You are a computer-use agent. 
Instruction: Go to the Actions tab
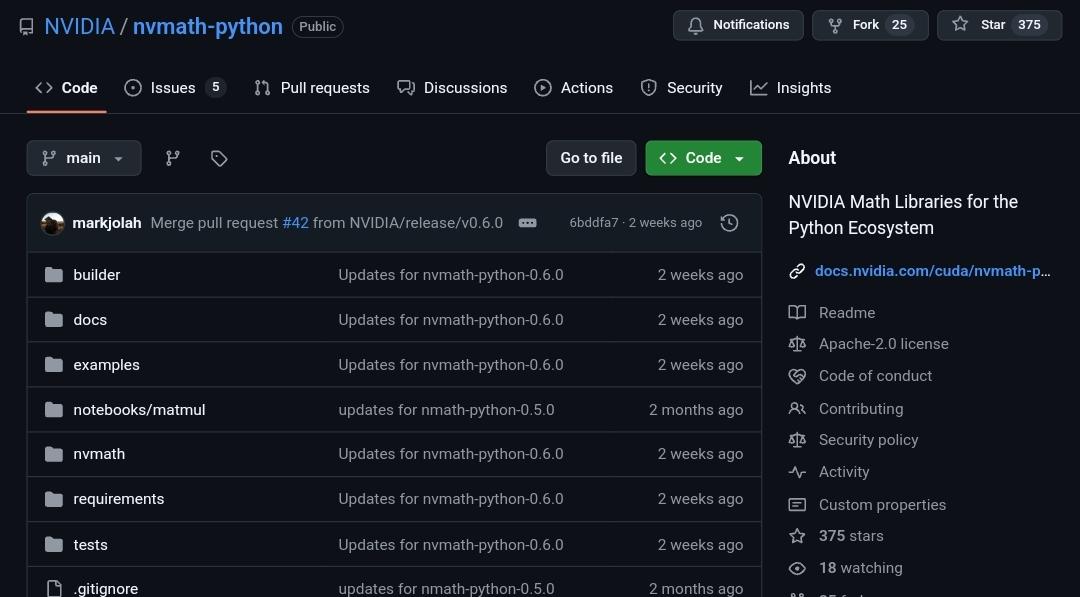coord(574,88)
